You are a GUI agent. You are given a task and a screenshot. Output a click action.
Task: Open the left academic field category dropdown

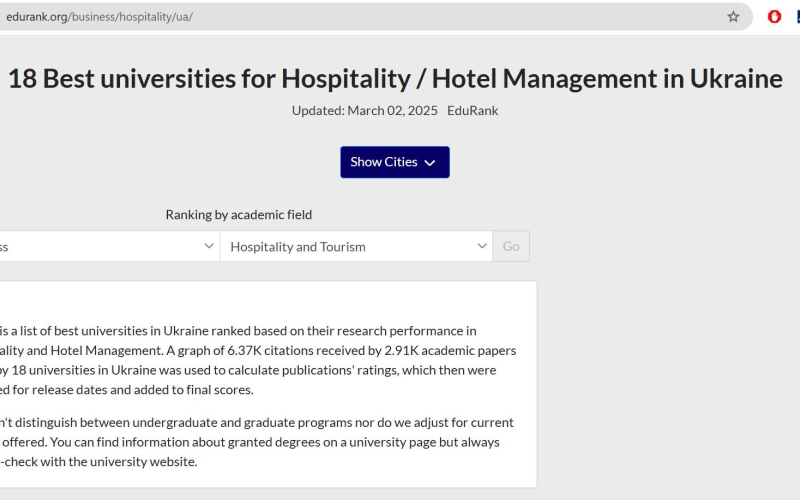coord(110,246)
